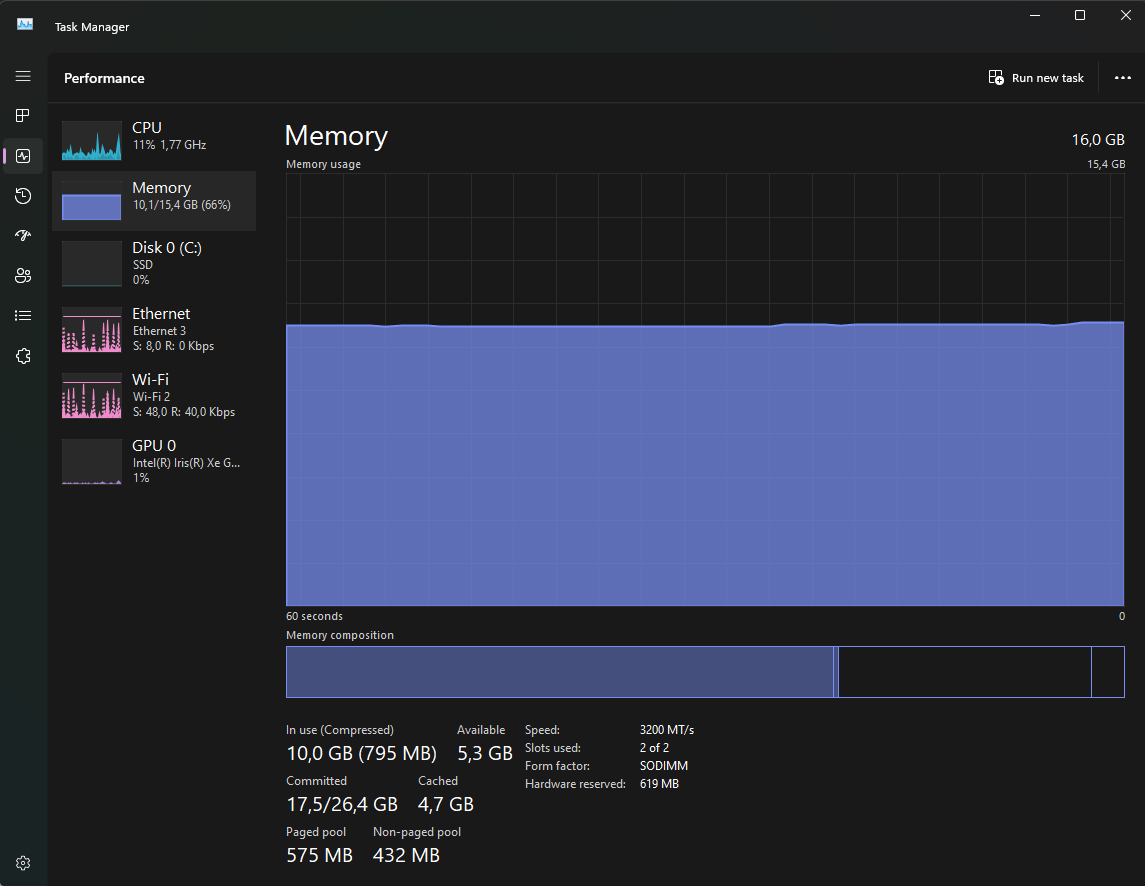This screenshot has height=886, width=1145.
Task: Click the 10,1/15,4 GB (66%) memory reading
Action: click(x=182, y=205)
